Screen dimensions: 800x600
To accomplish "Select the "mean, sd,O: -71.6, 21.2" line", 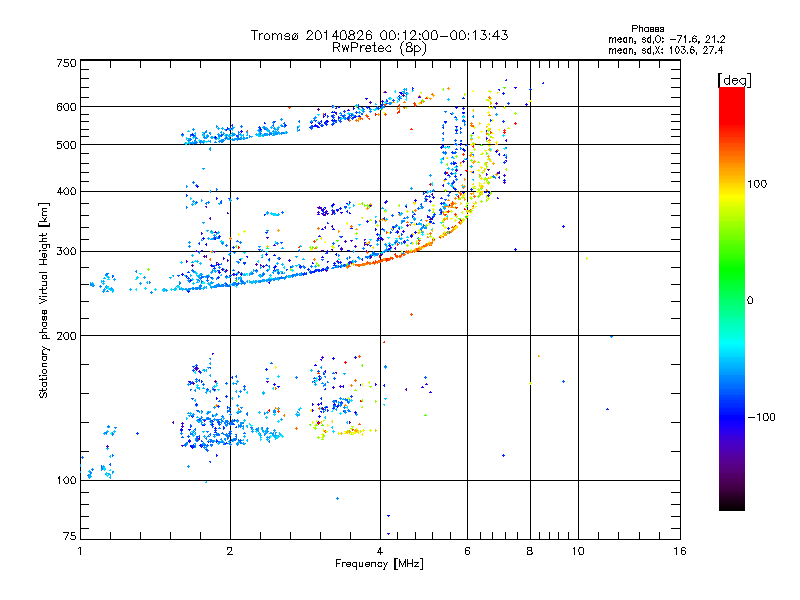I will tap(666, 39).
